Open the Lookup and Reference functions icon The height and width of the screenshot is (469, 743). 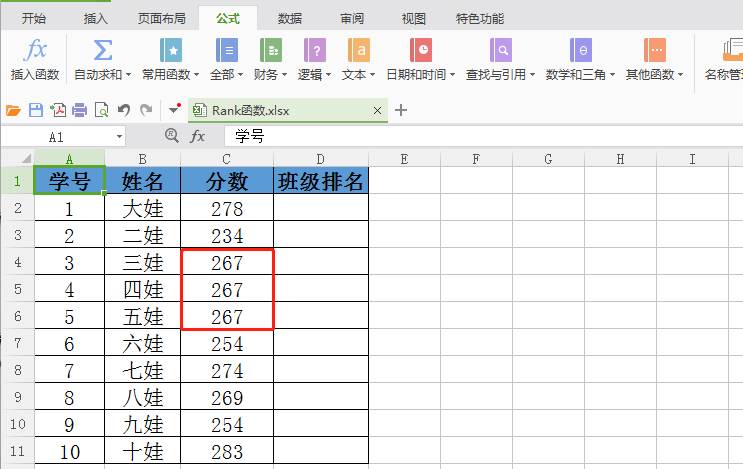pyautogui.click(x=500, y=50)
